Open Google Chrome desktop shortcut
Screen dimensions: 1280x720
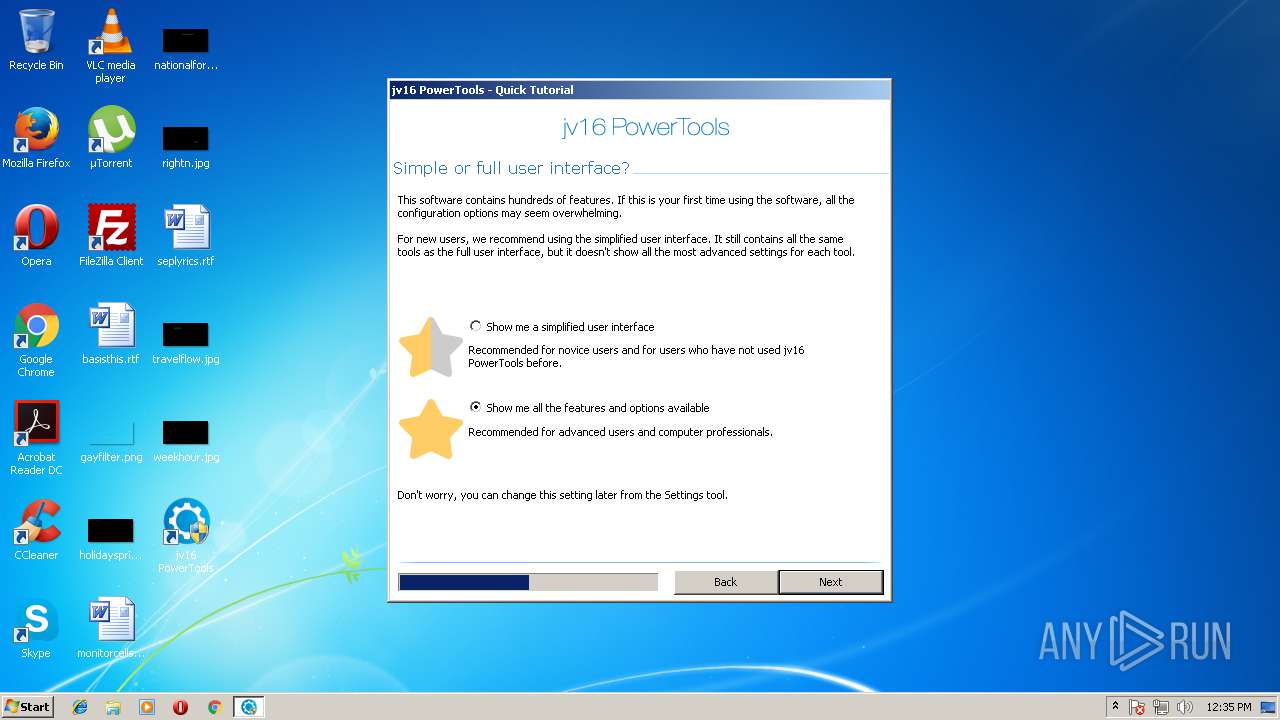pos(36,341)
